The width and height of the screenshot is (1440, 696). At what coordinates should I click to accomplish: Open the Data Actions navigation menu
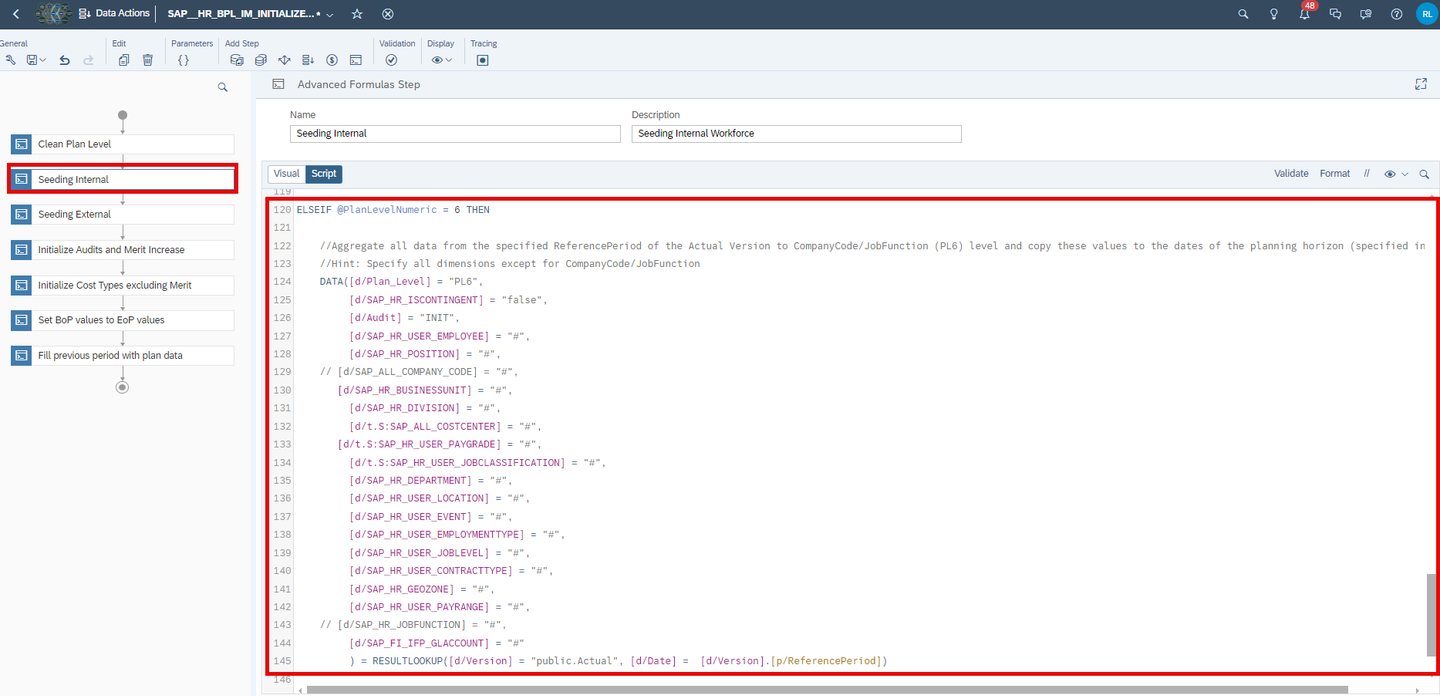[114, 14]
